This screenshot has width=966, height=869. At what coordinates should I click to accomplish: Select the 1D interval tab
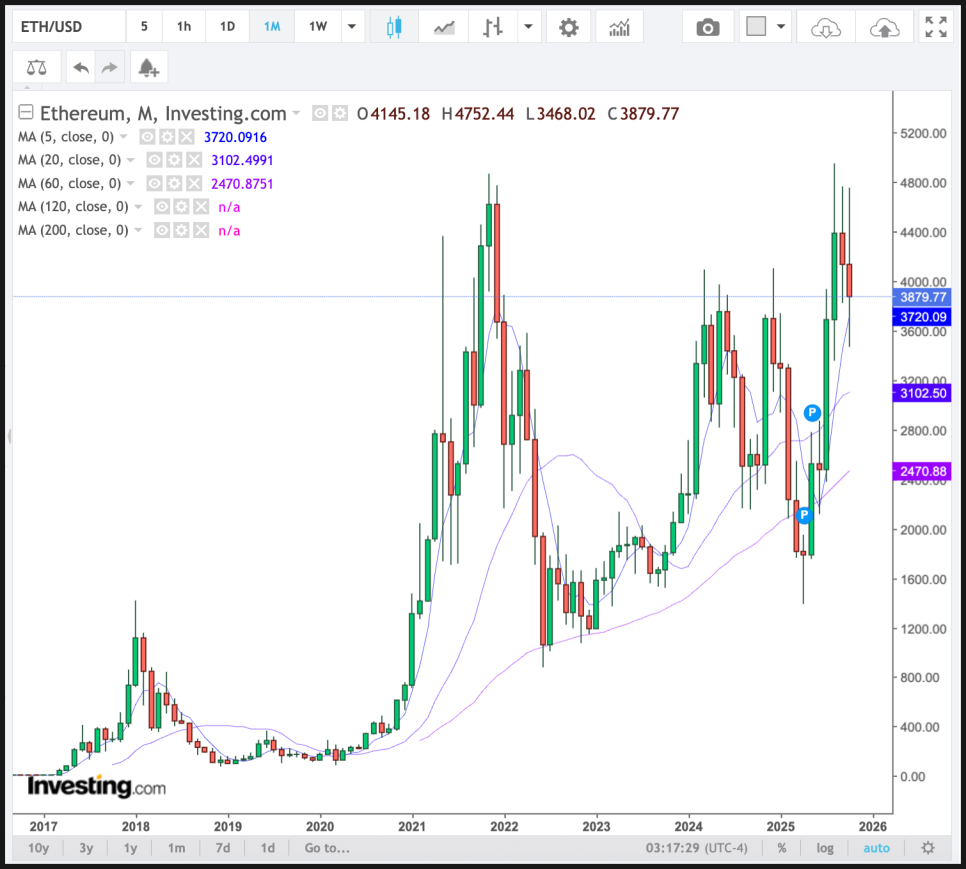(x=227, y=27)
